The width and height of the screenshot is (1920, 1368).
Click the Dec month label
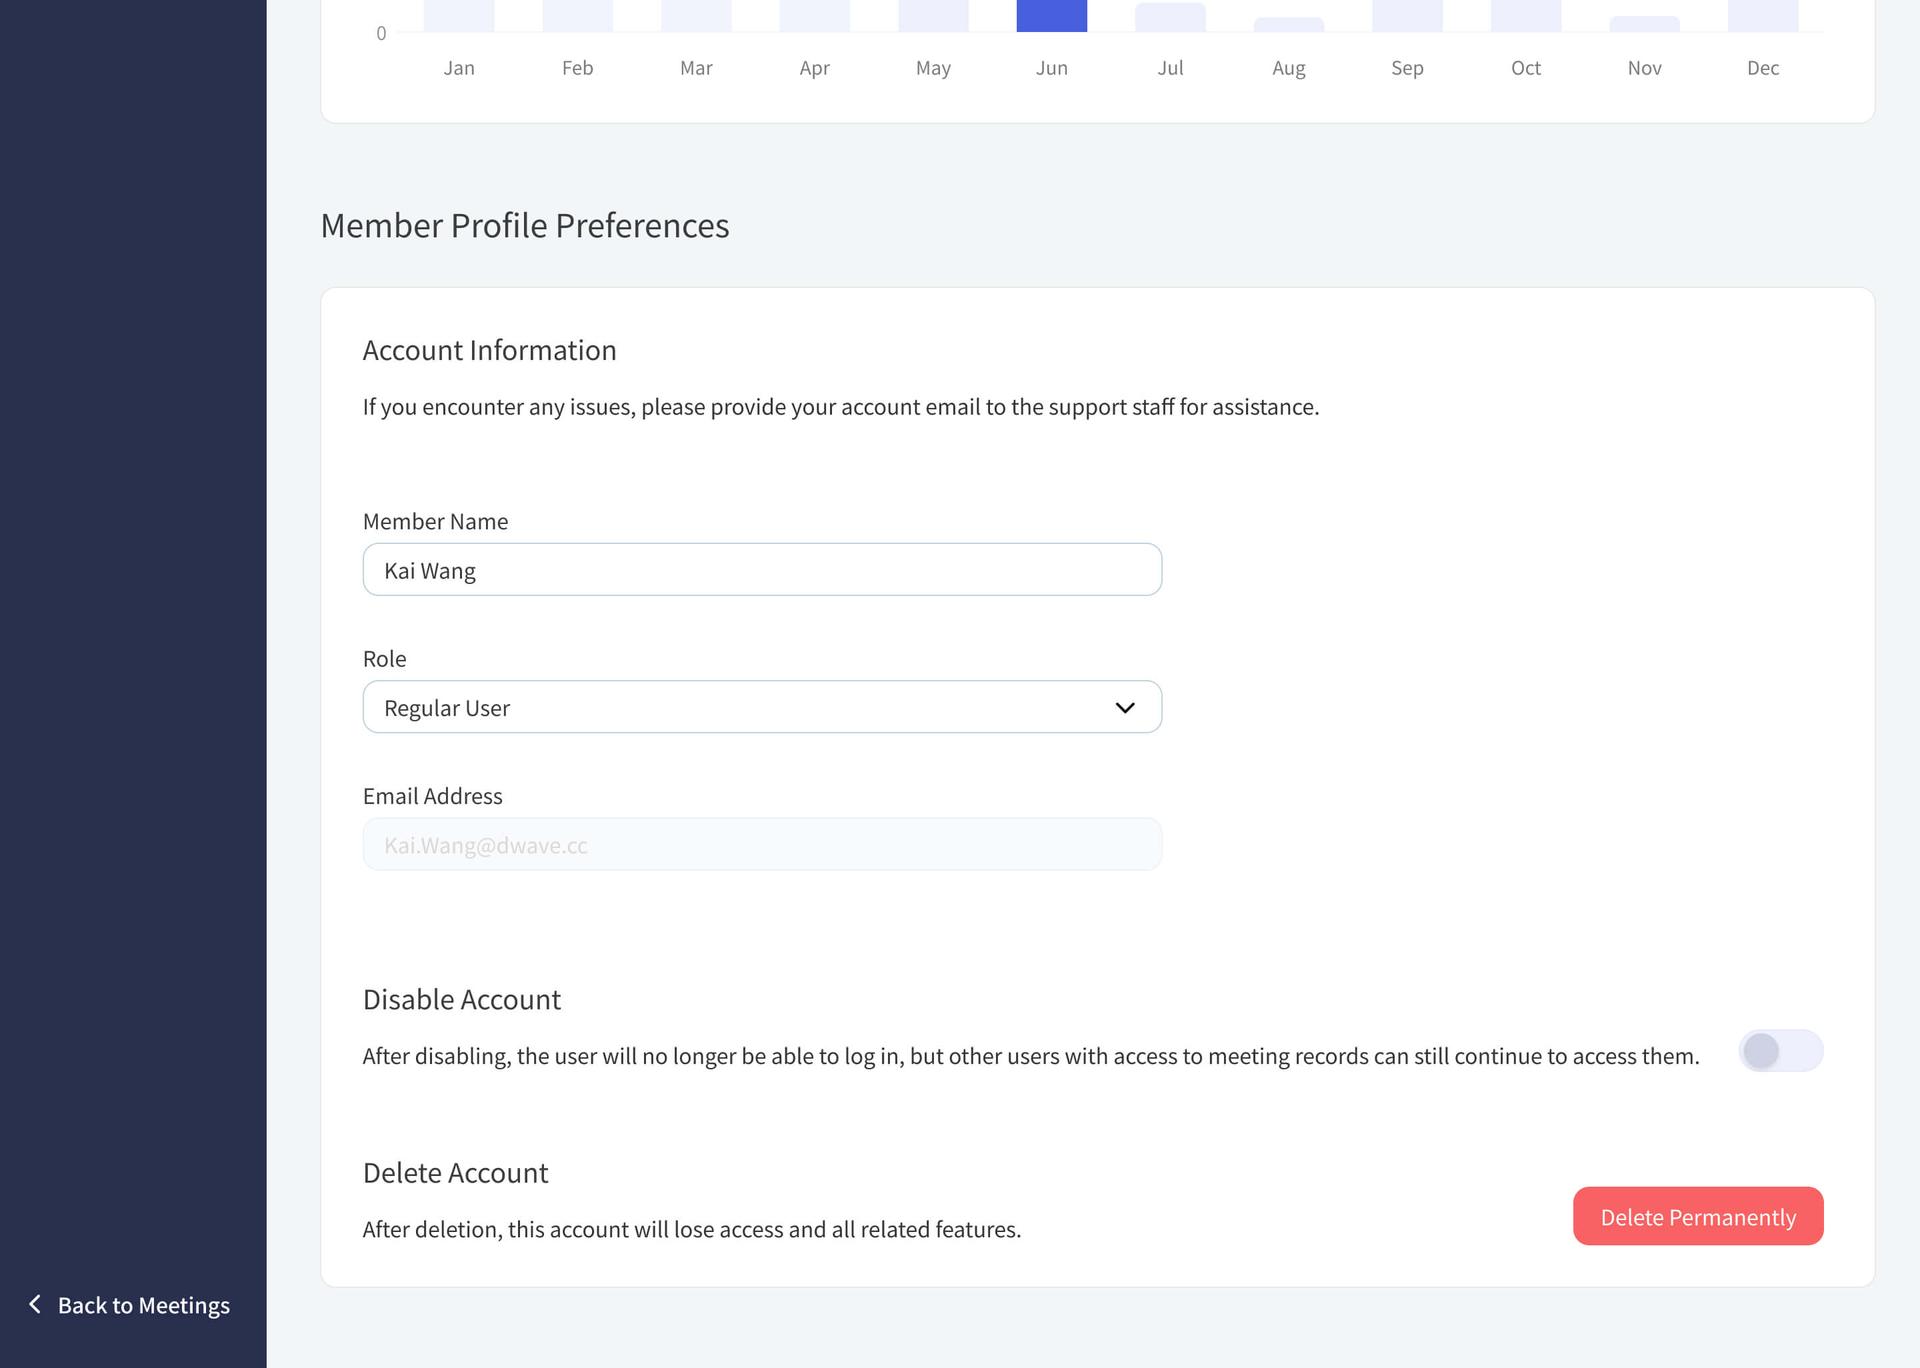1762,68
